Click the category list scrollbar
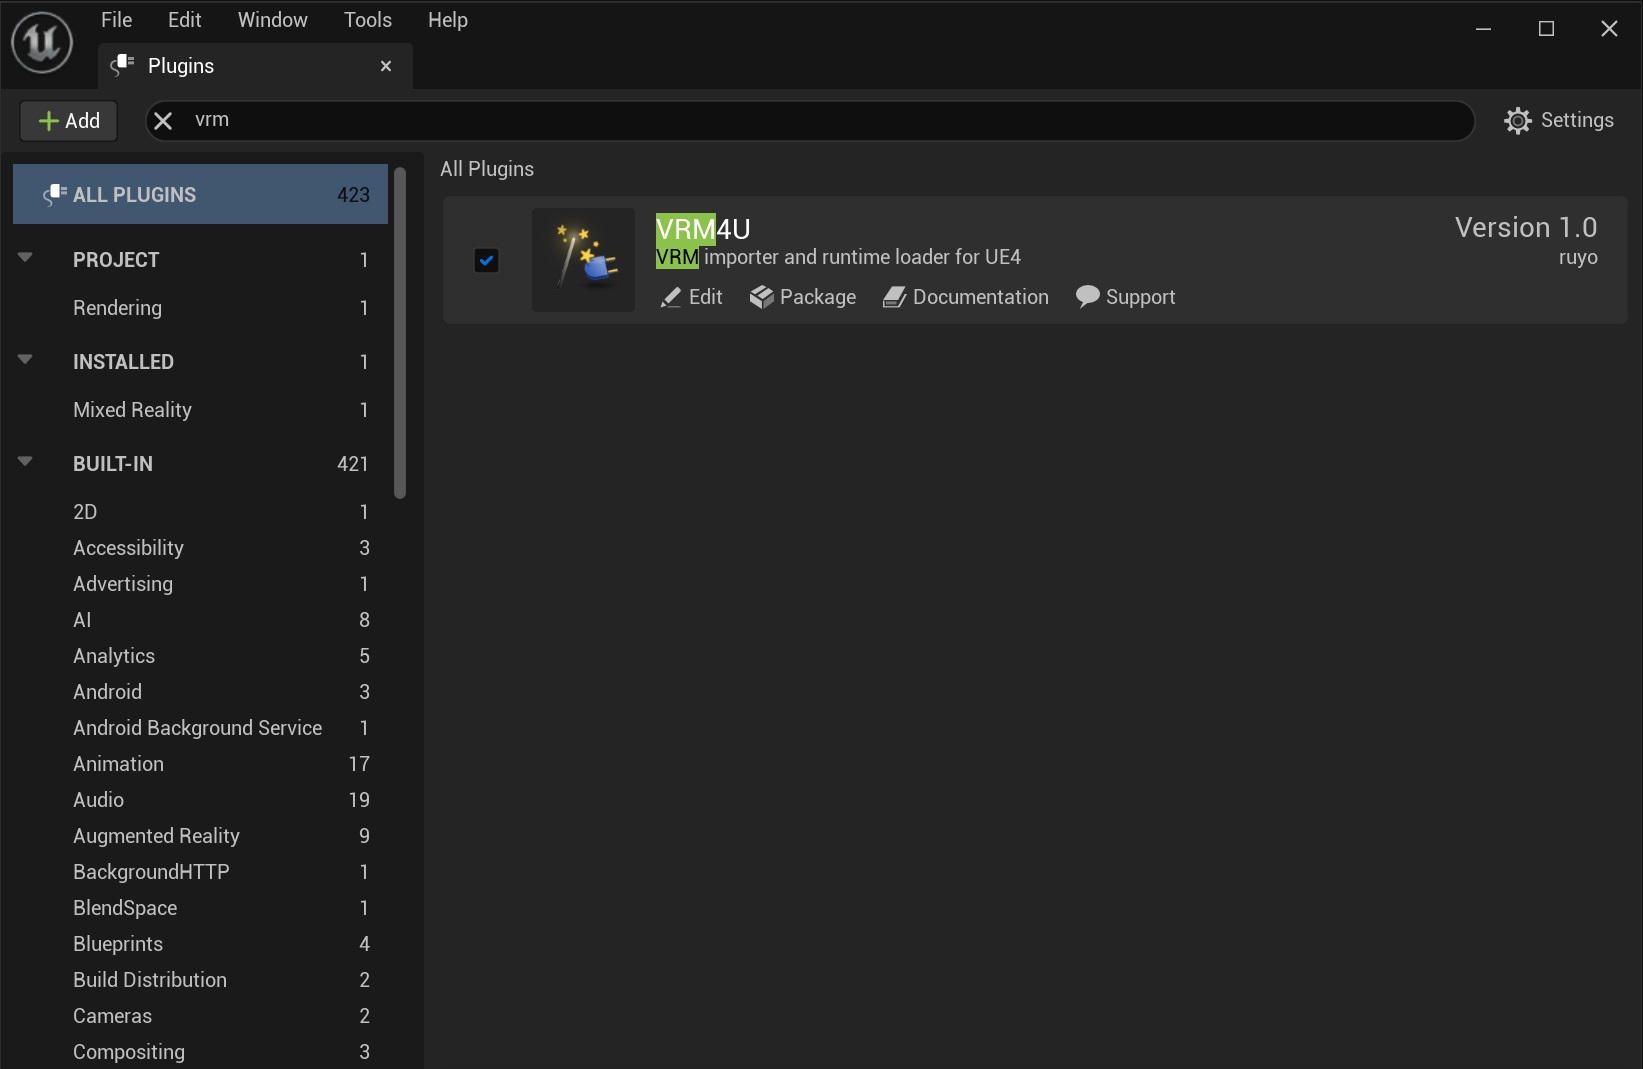Screen dimensions: 1643x1069 tap(400, 333)
